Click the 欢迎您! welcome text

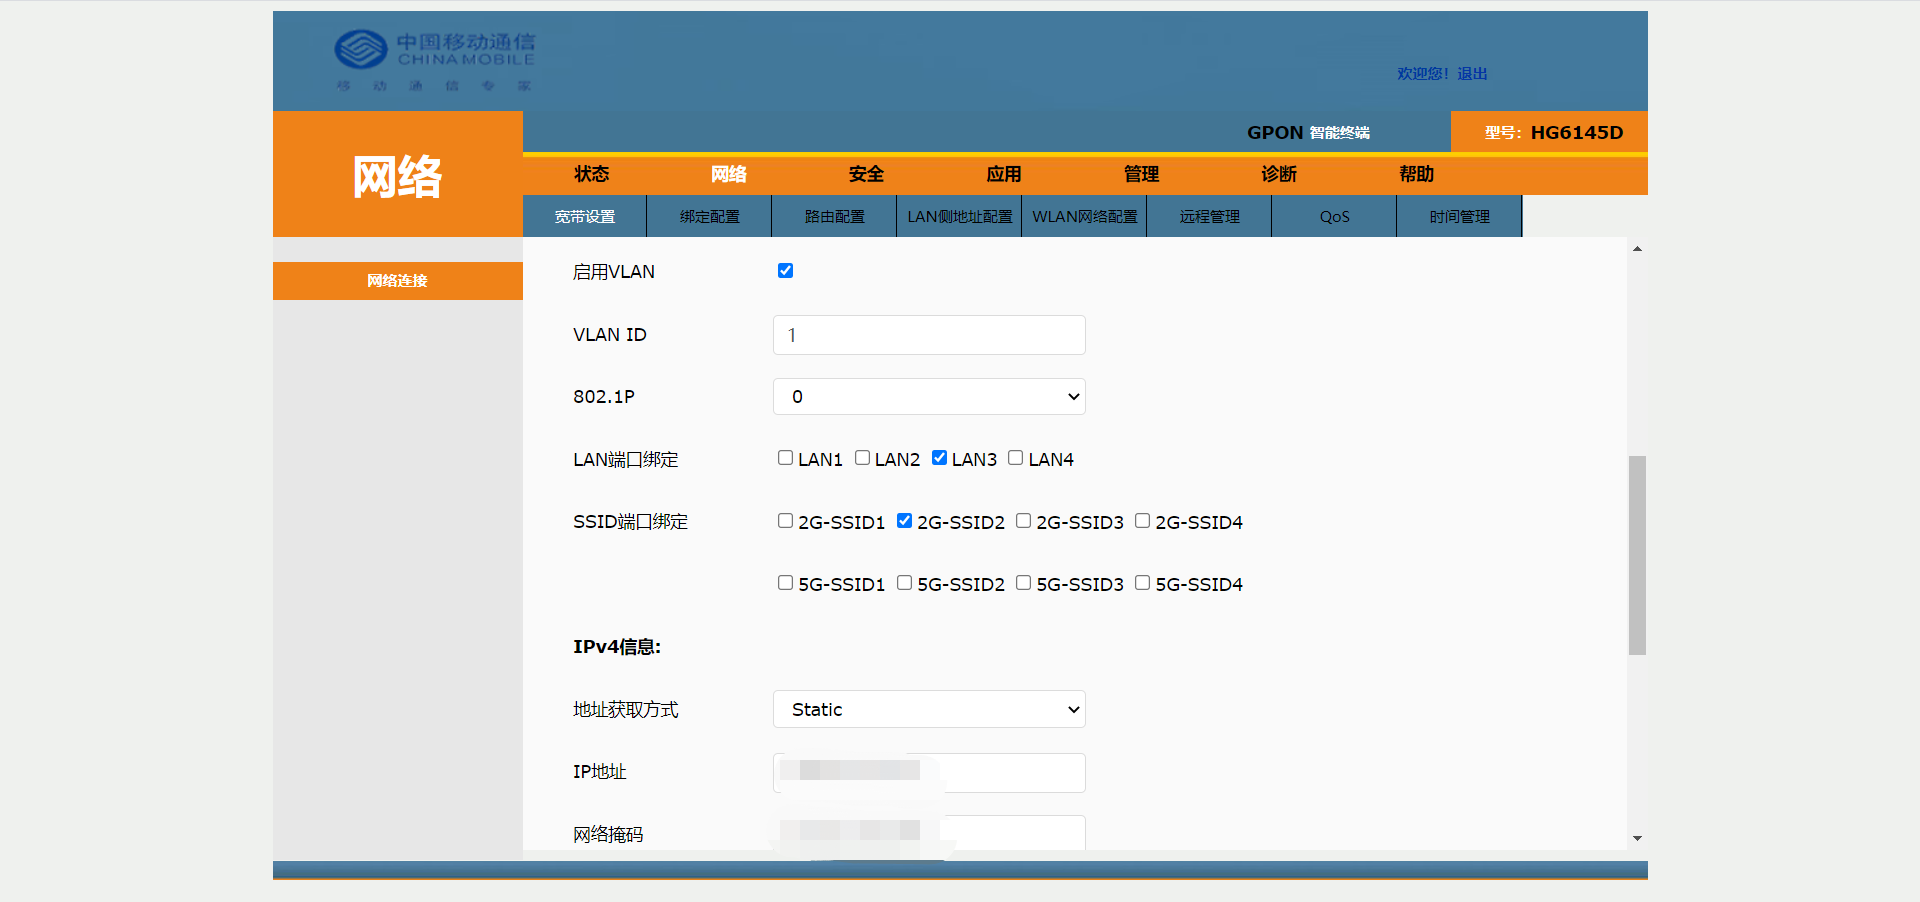click(x=1422, y=74)
